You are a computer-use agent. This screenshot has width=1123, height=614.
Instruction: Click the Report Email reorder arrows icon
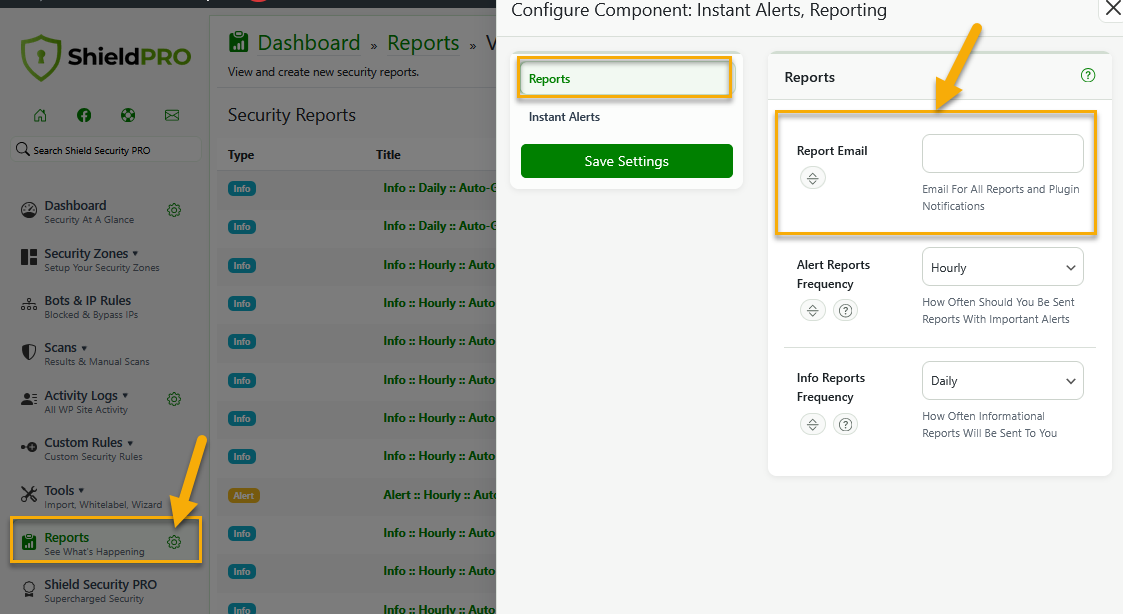tap(812, 178)
